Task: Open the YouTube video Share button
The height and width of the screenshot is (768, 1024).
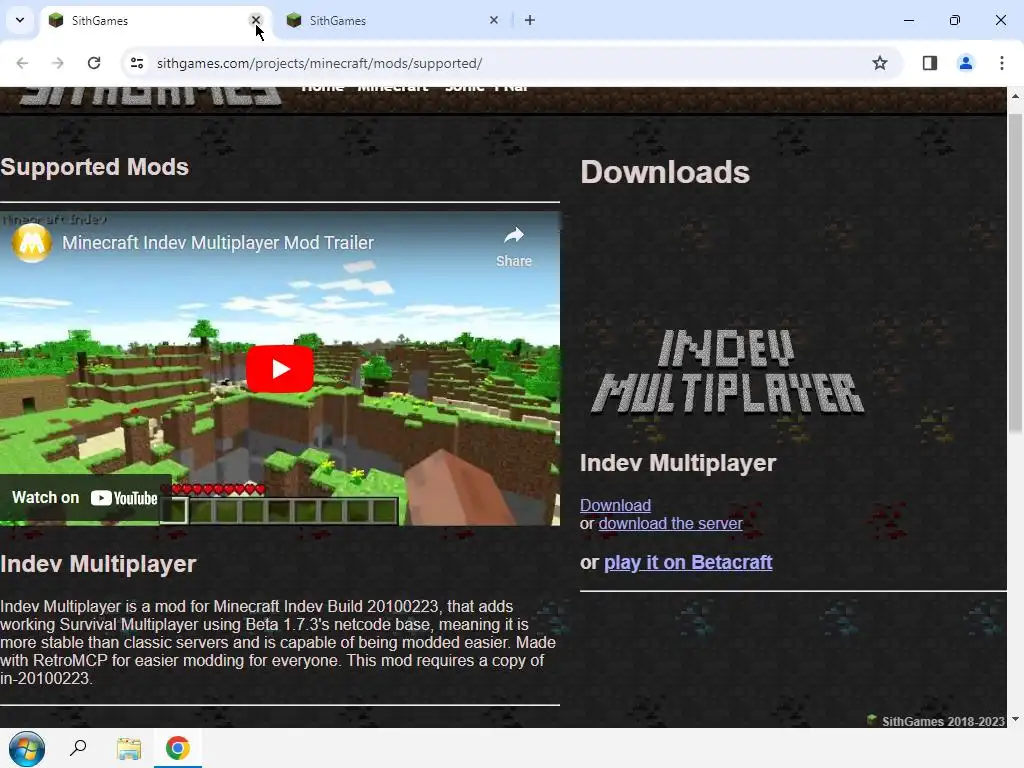Action: point(514,248)
